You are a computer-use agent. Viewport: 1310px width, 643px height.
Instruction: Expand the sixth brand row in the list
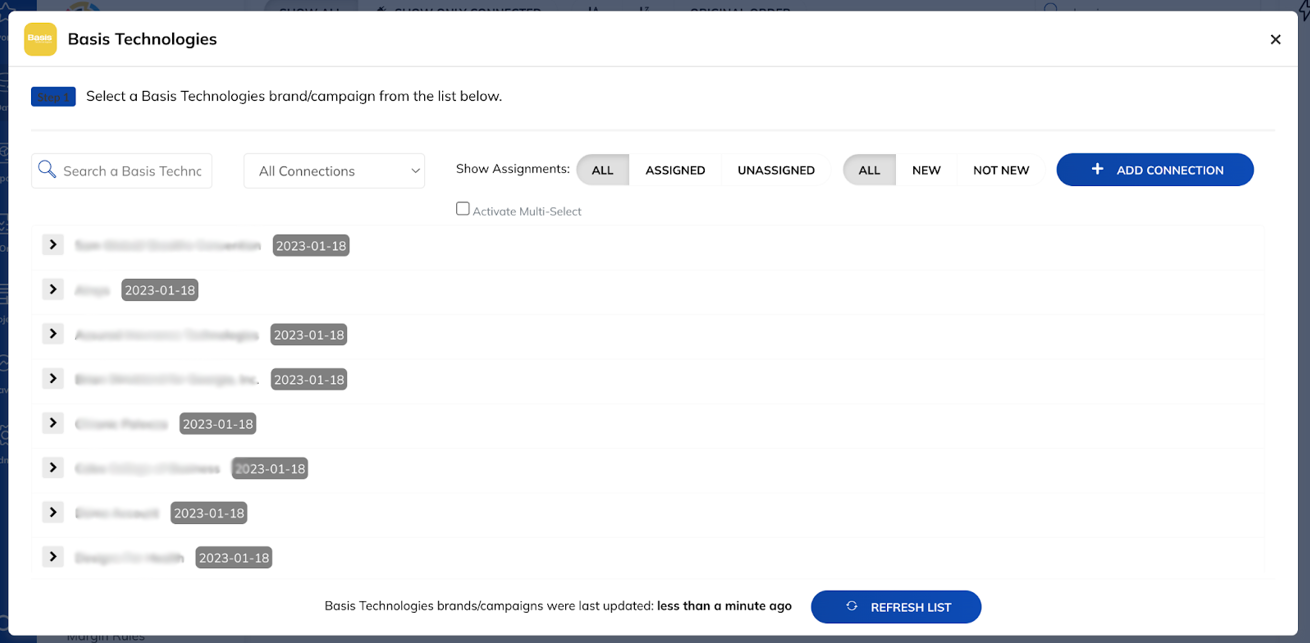click(x=53, y=467)
